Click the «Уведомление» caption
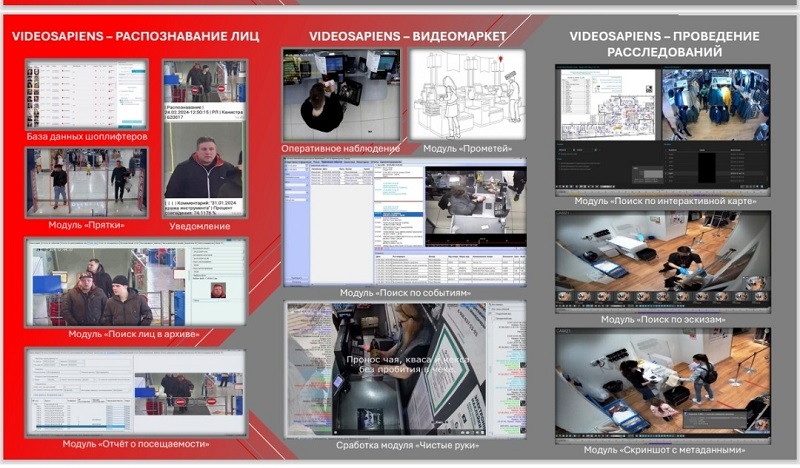Screen dimensions: 800x468 click(x=199, y=226)
